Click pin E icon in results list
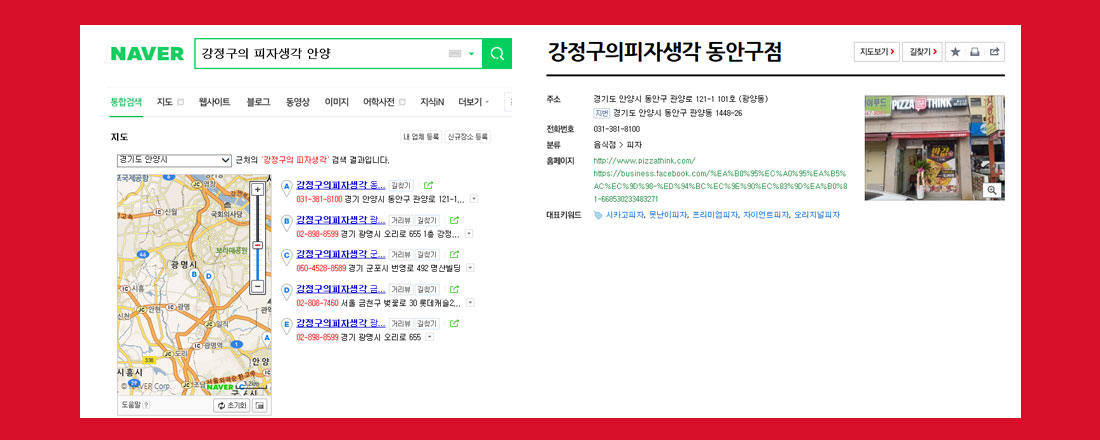Image resolution: width=1100 pixels, height=440 pixels. click(x=286, y=326)
